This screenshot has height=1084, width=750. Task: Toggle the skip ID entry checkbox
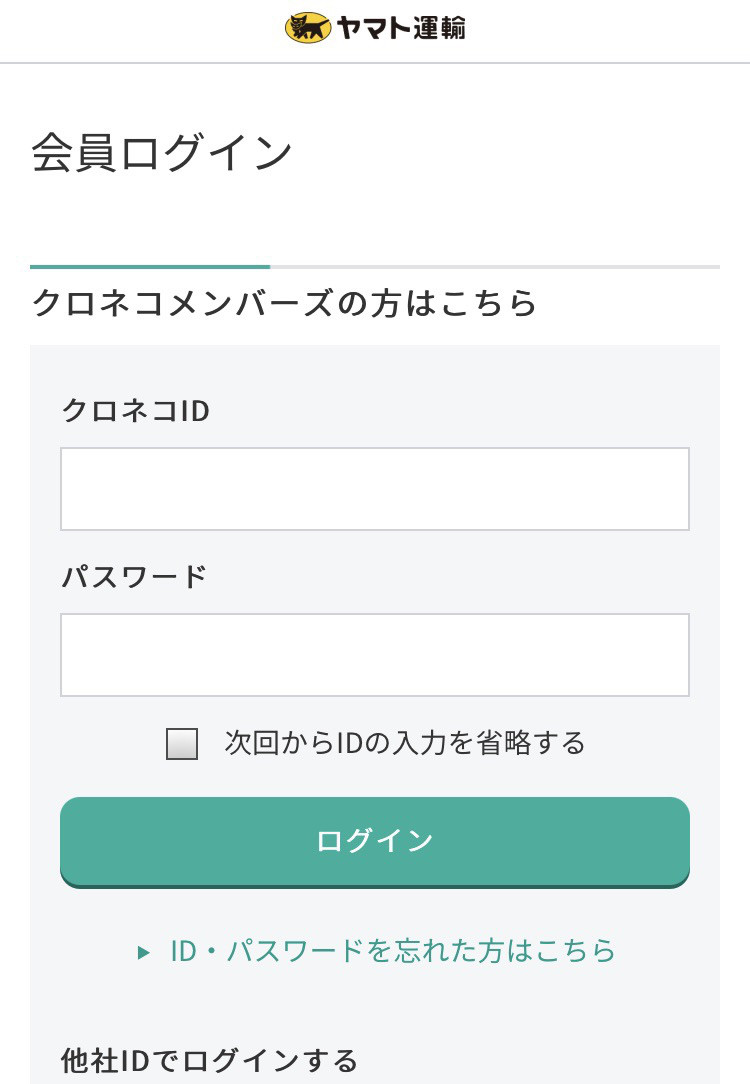pos(182,744)
